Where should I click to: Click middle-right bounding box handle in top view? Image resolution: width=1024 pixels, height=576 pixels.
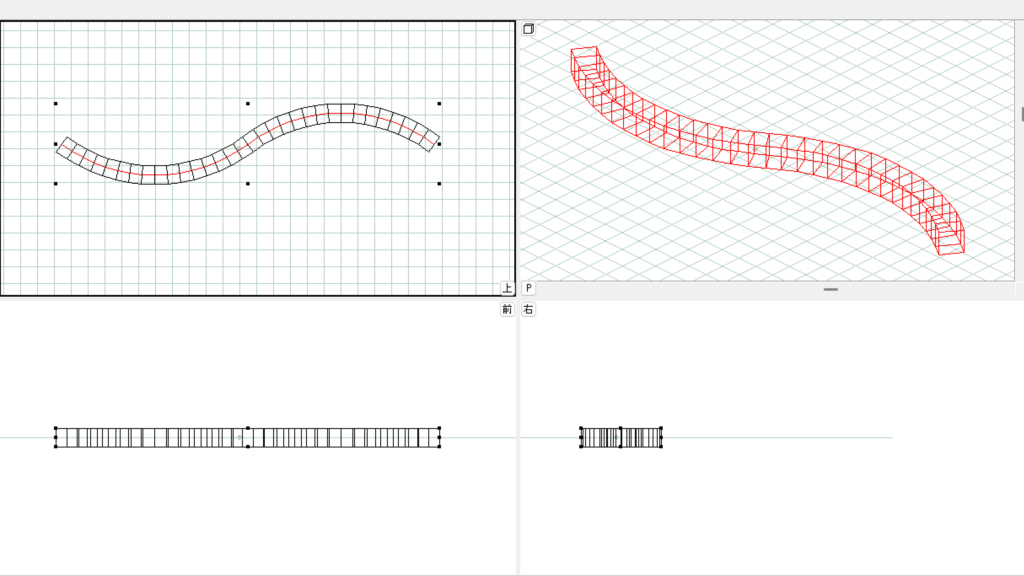439,144
